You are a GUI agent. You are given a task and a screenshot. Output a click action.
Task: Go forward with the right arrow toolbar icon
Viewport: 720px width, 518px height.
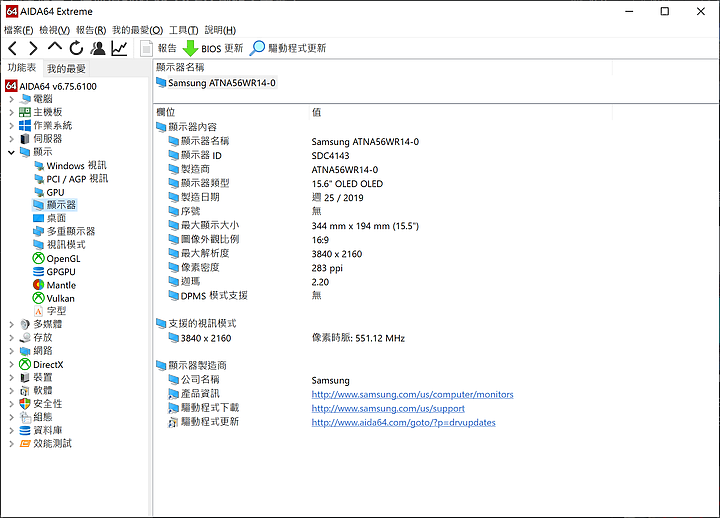[x=33, y=48]
